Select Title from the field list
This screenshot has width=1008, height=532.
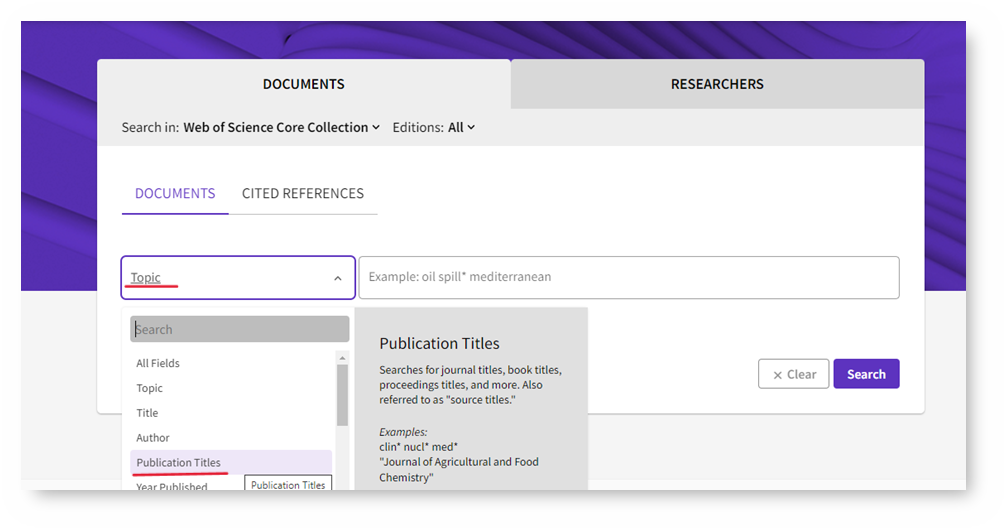147,413
